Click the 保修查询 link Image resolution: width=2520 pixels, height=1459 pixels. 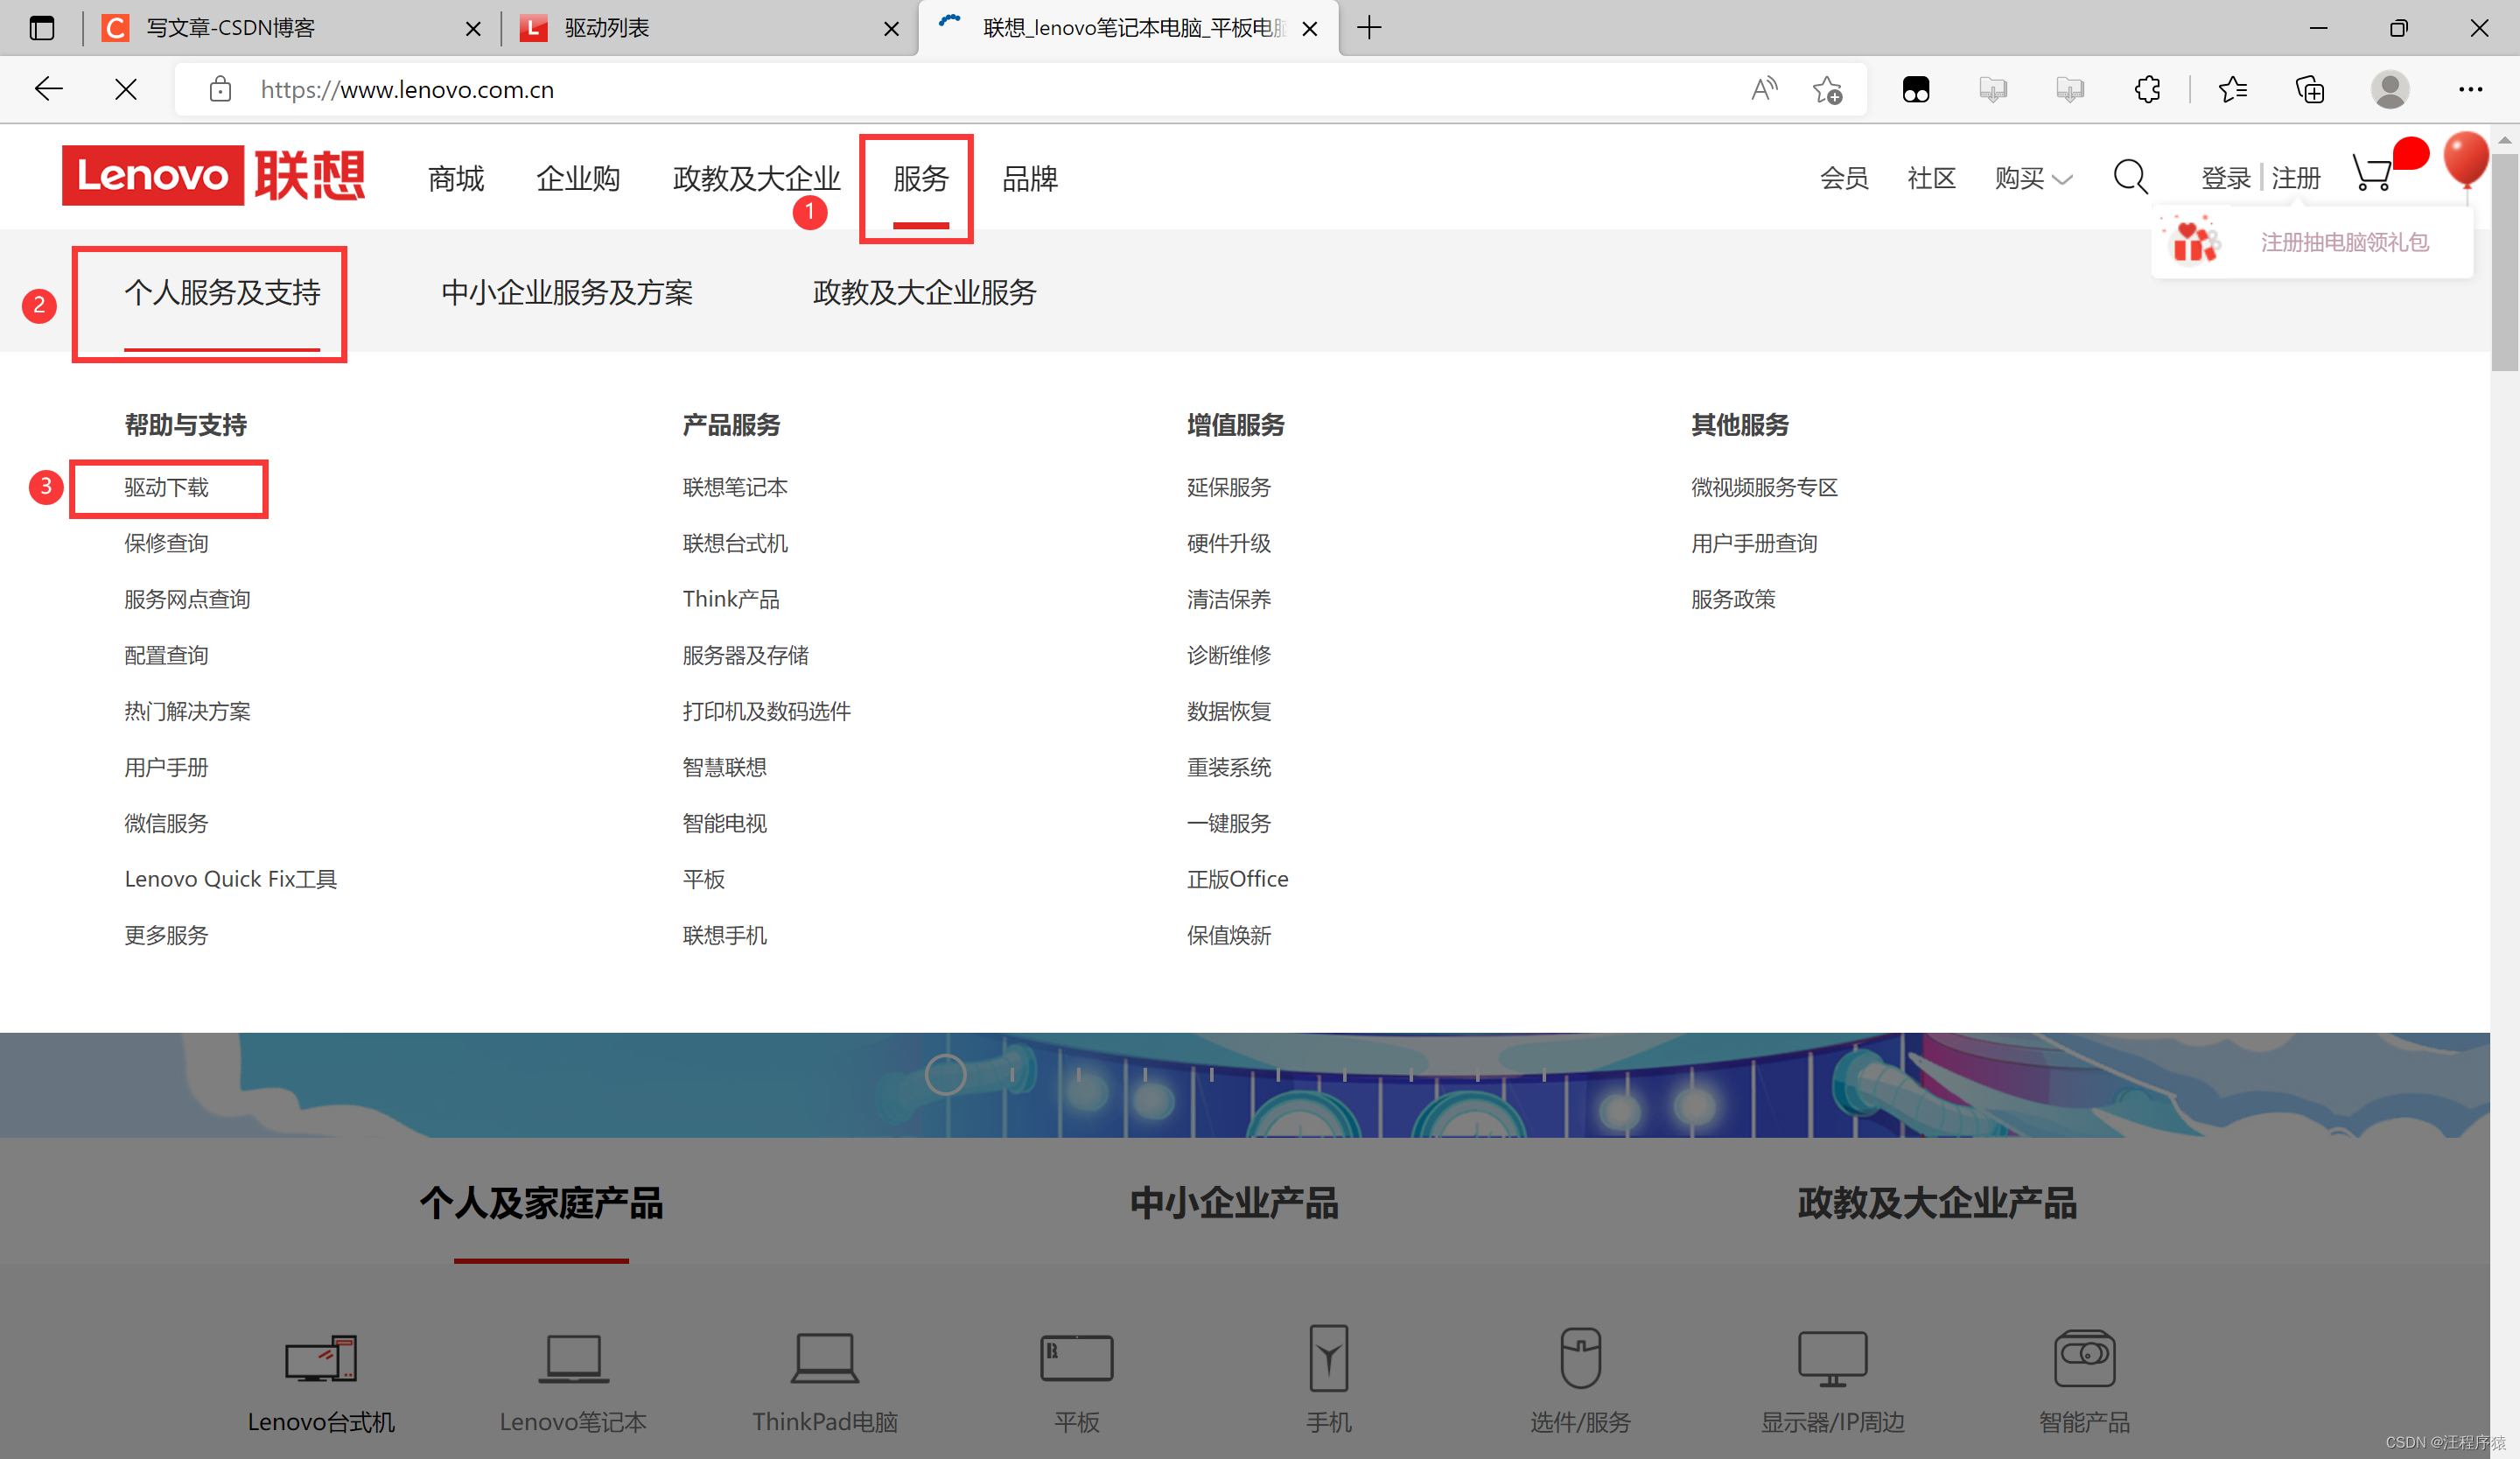pyautogui.click(x=166, y=544)
